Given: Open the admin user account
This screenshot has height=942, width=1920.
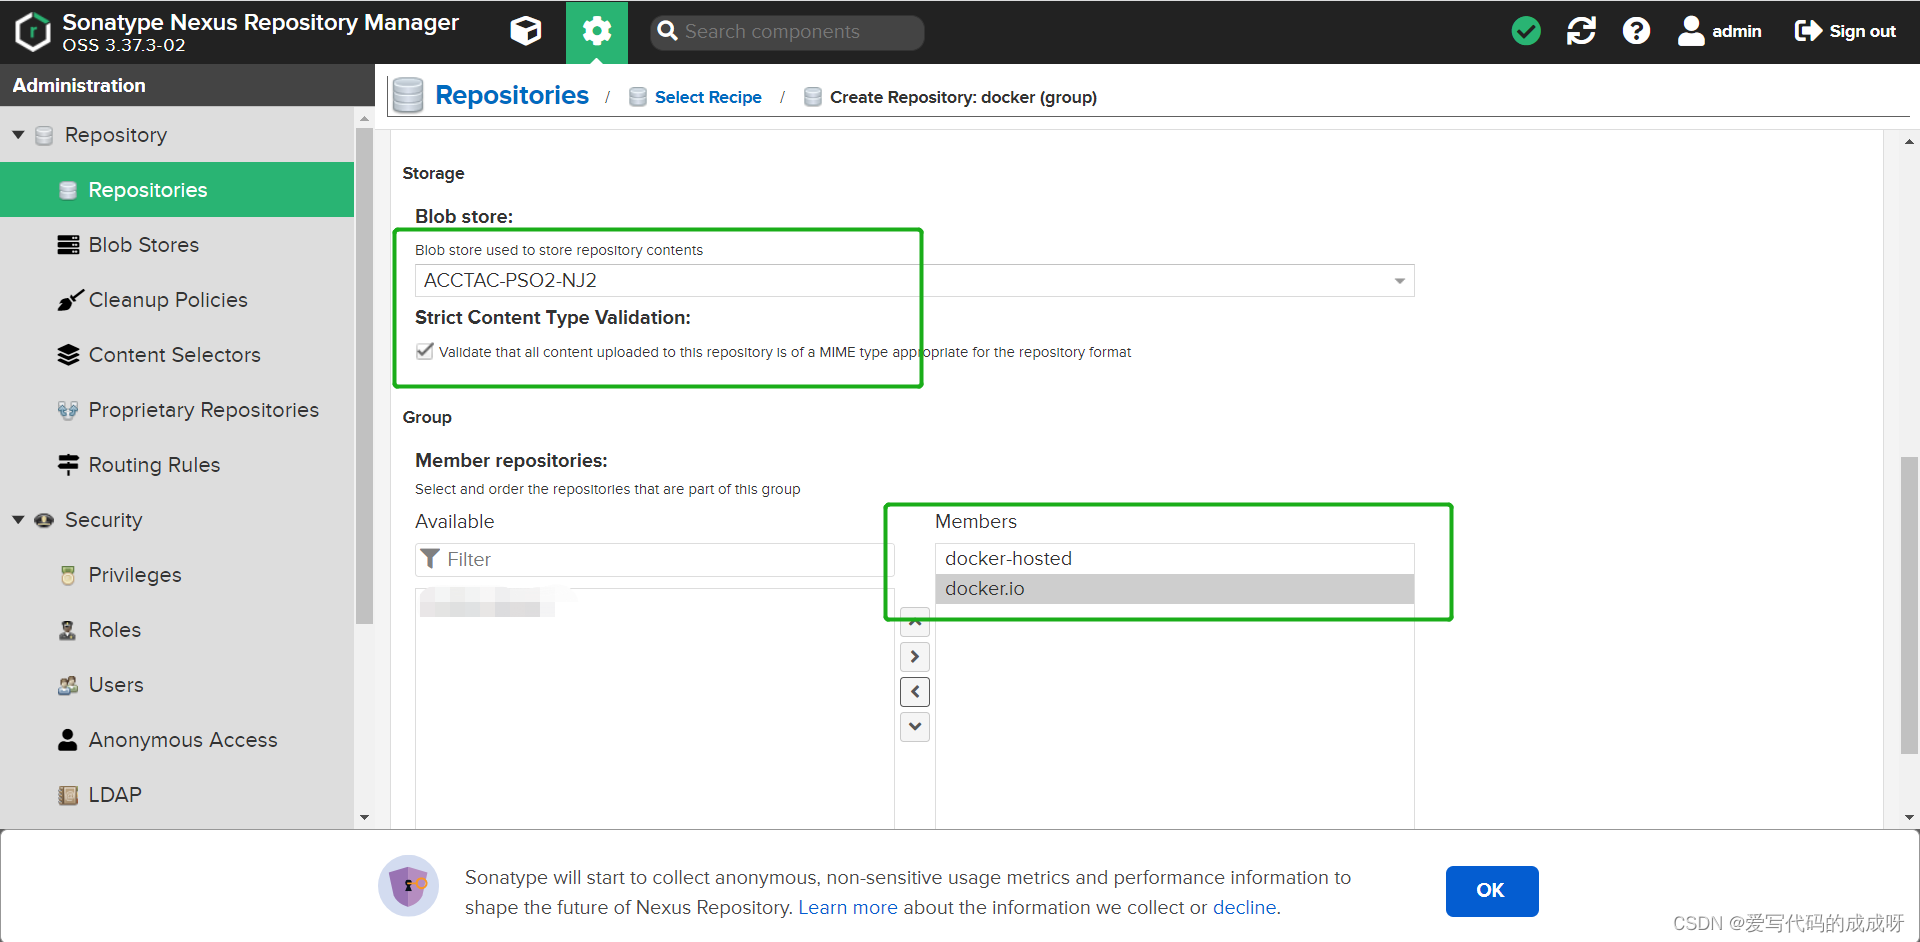Looking at the screenshot, I should tap(1720, 31).
